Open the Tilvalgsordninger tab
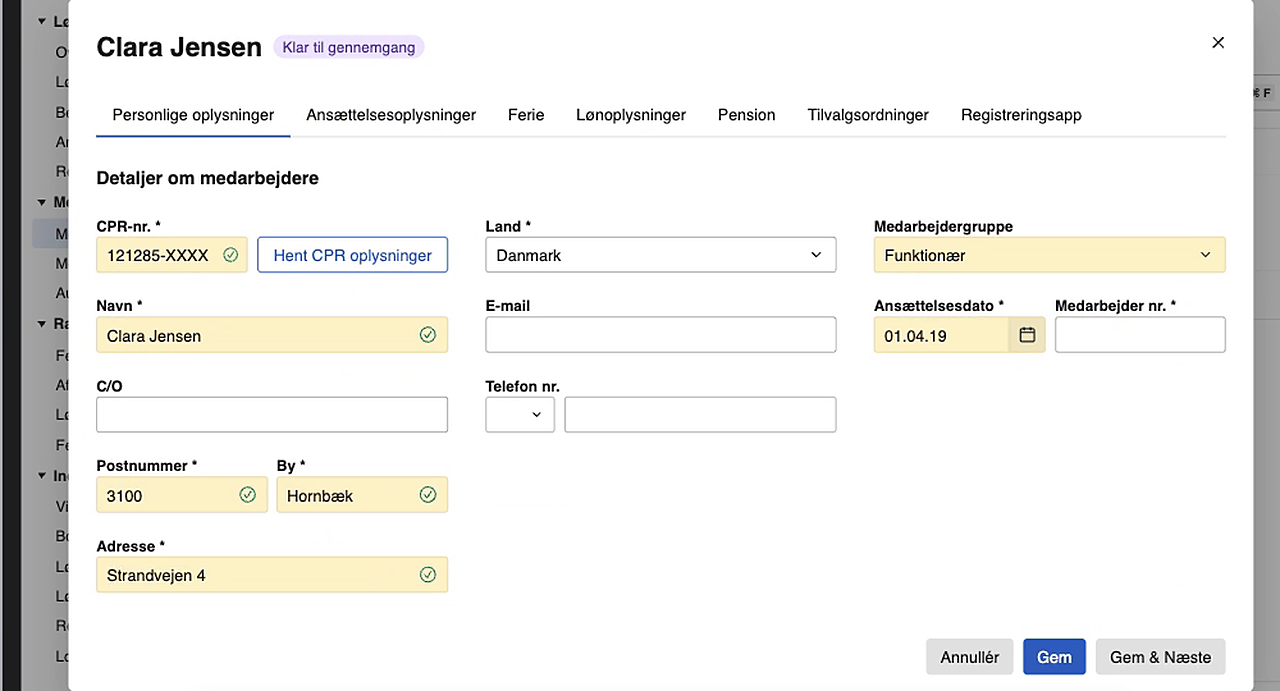Viewport: 1280px width, 691px height. pos(868,115)
